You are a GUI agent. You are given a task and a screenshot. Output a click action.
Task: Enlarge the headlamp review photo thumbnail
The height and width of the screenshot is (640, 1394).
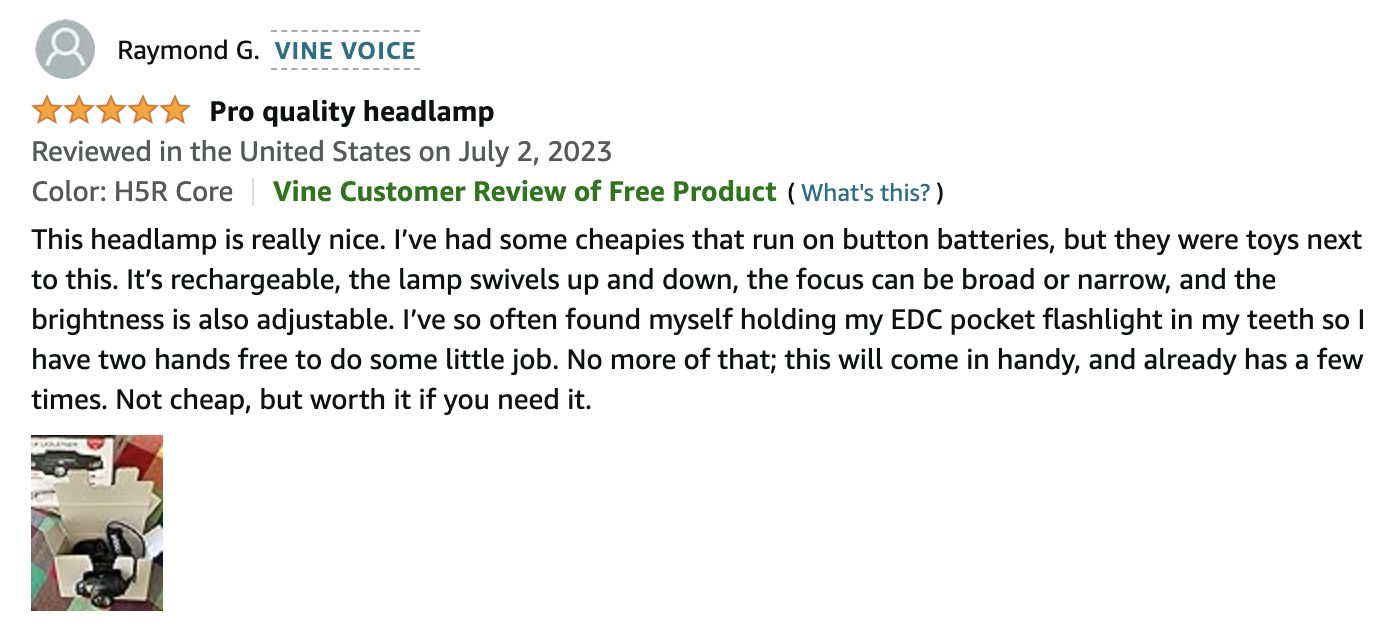pos(97,522)
